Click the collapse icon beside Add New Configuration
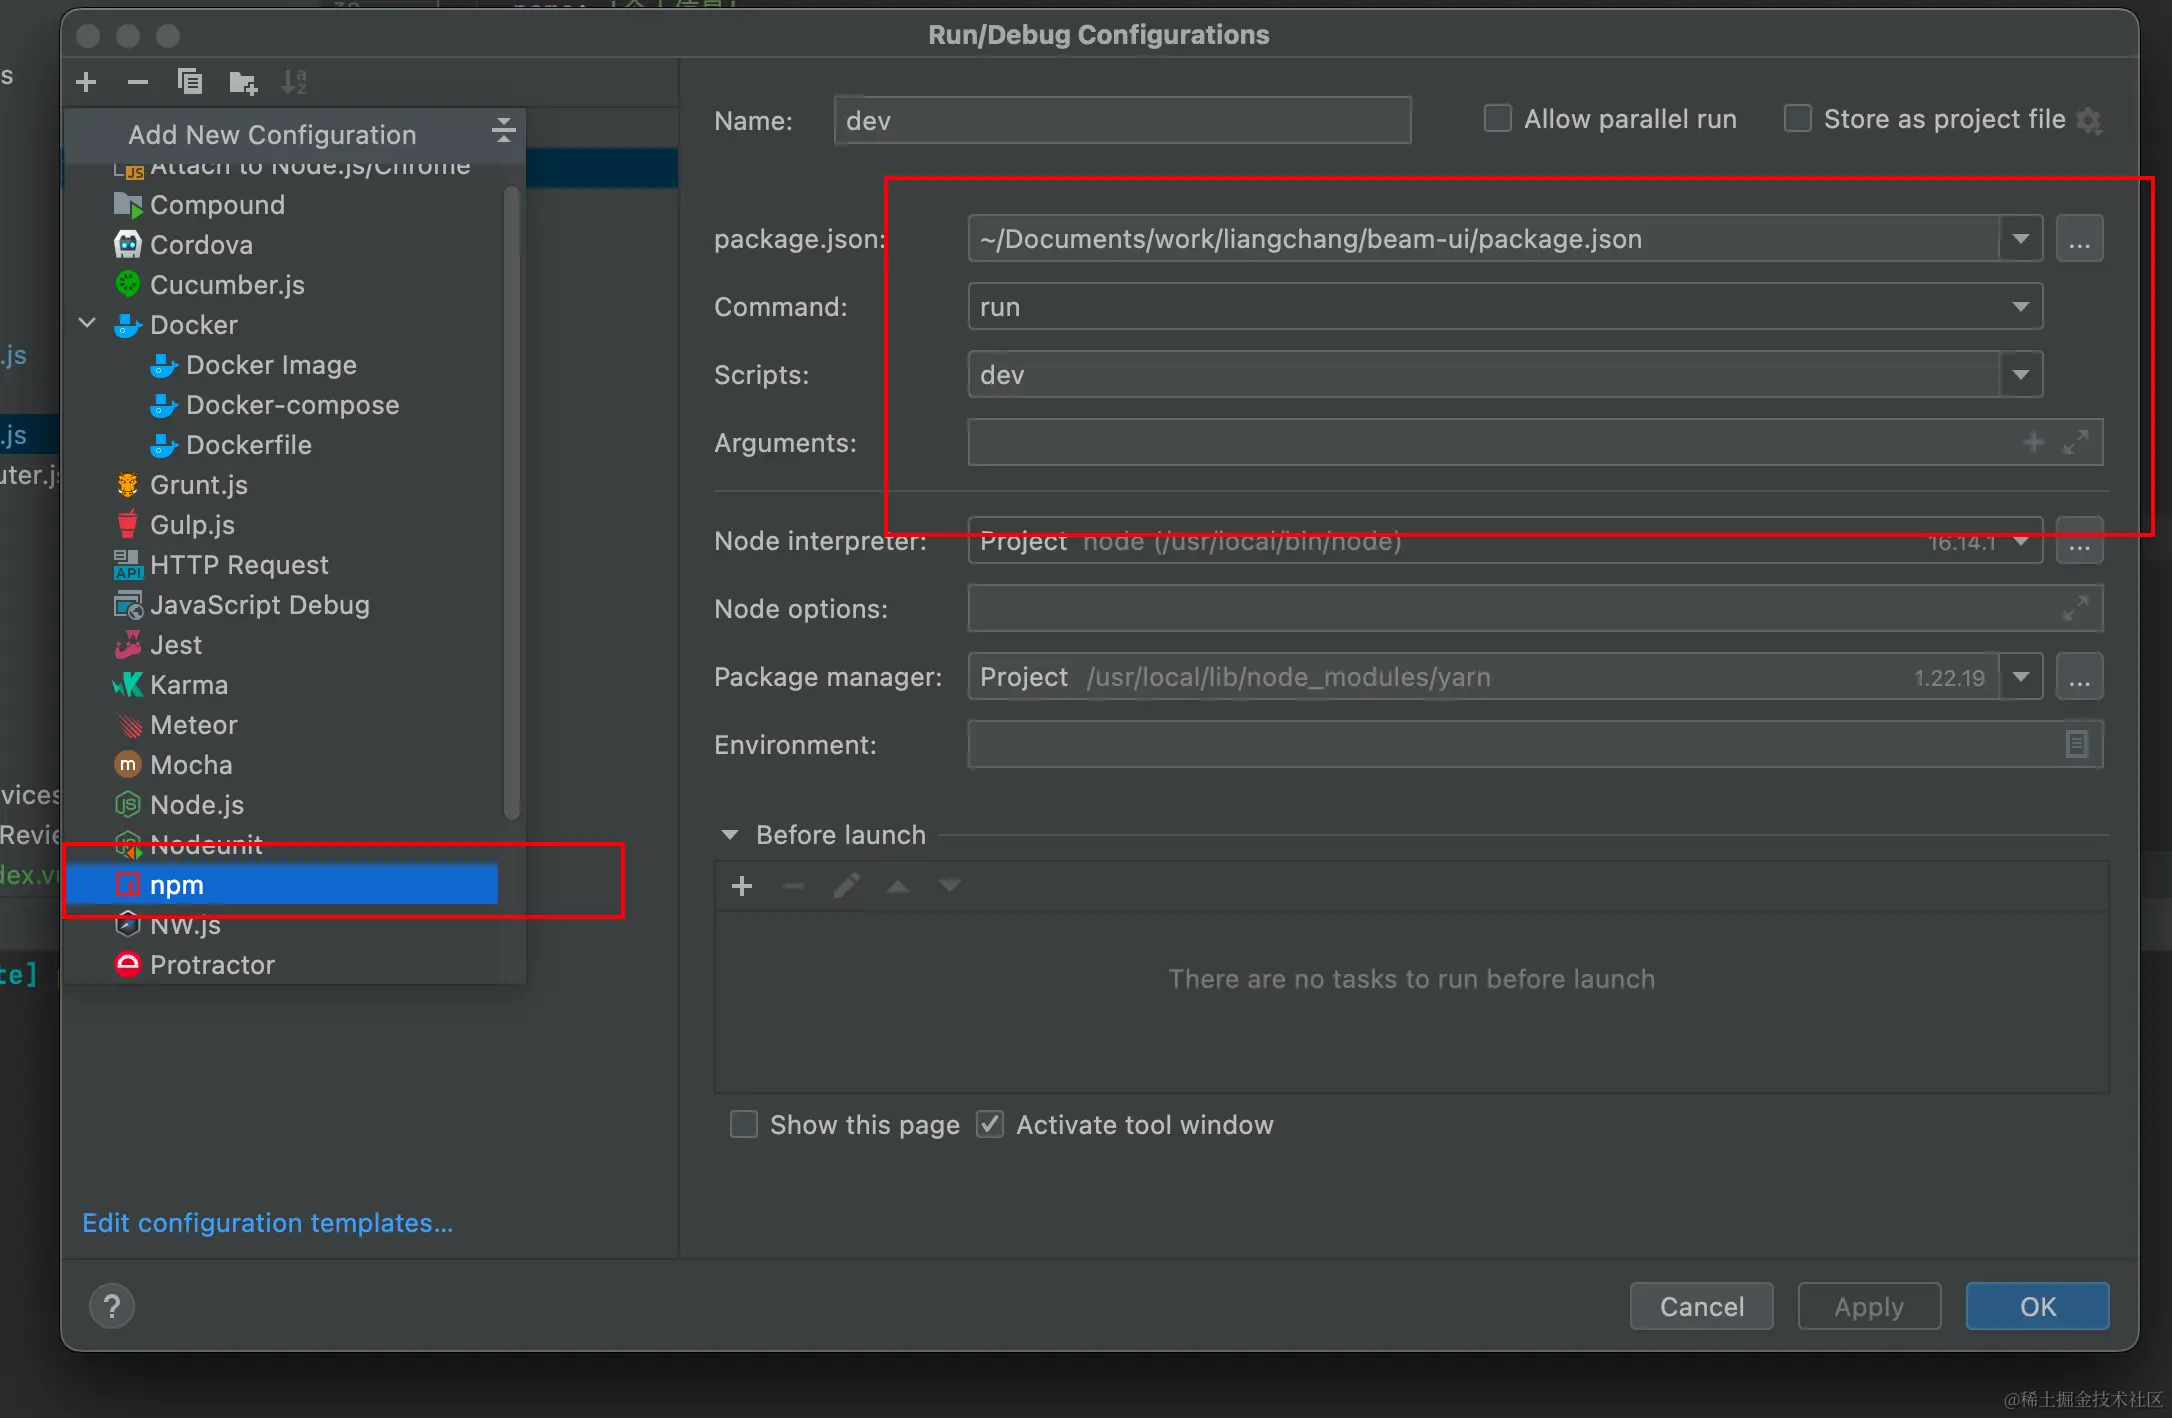Screen dimensions: 2172x1418 click(x=503, y=131)
